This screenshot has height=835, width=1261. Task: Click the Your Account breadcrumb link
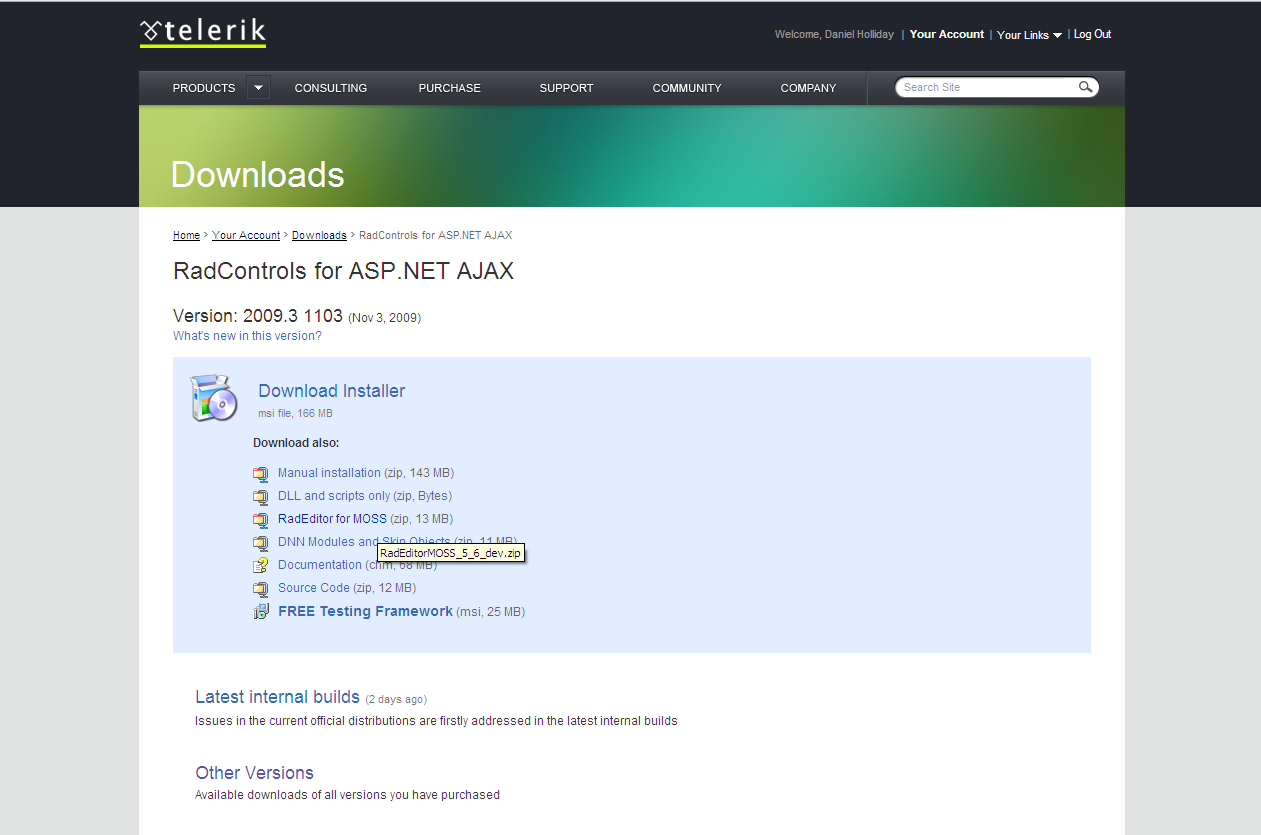[246, 235]
